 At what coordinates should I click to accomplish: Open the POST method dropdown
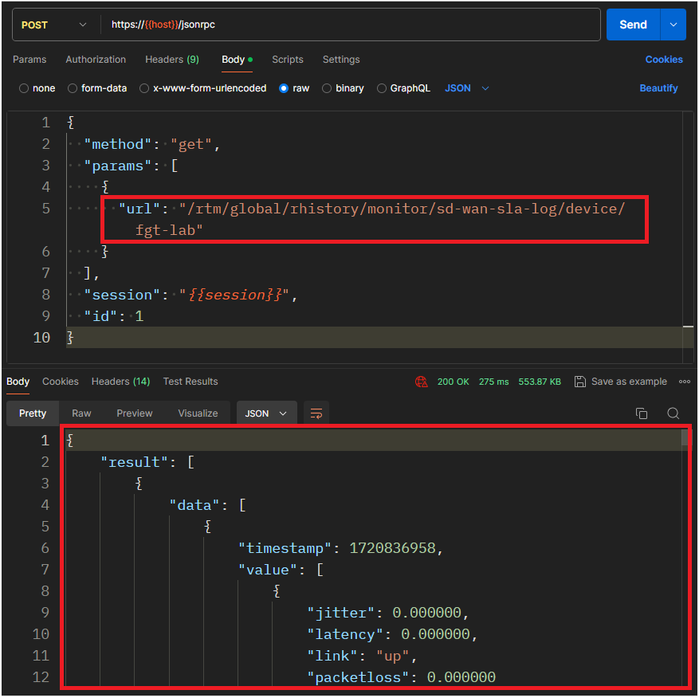[x=54, y=24]
